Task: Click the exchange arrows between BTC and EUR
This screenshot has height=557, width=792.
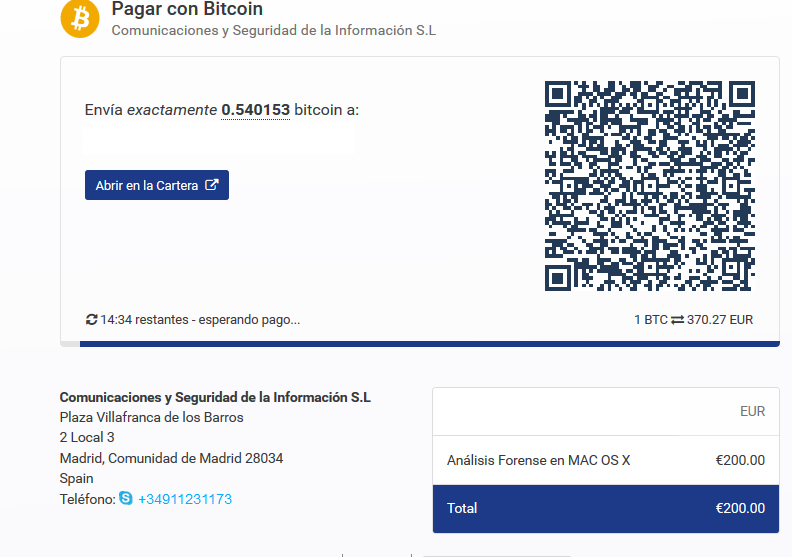Action: (677, 320)
